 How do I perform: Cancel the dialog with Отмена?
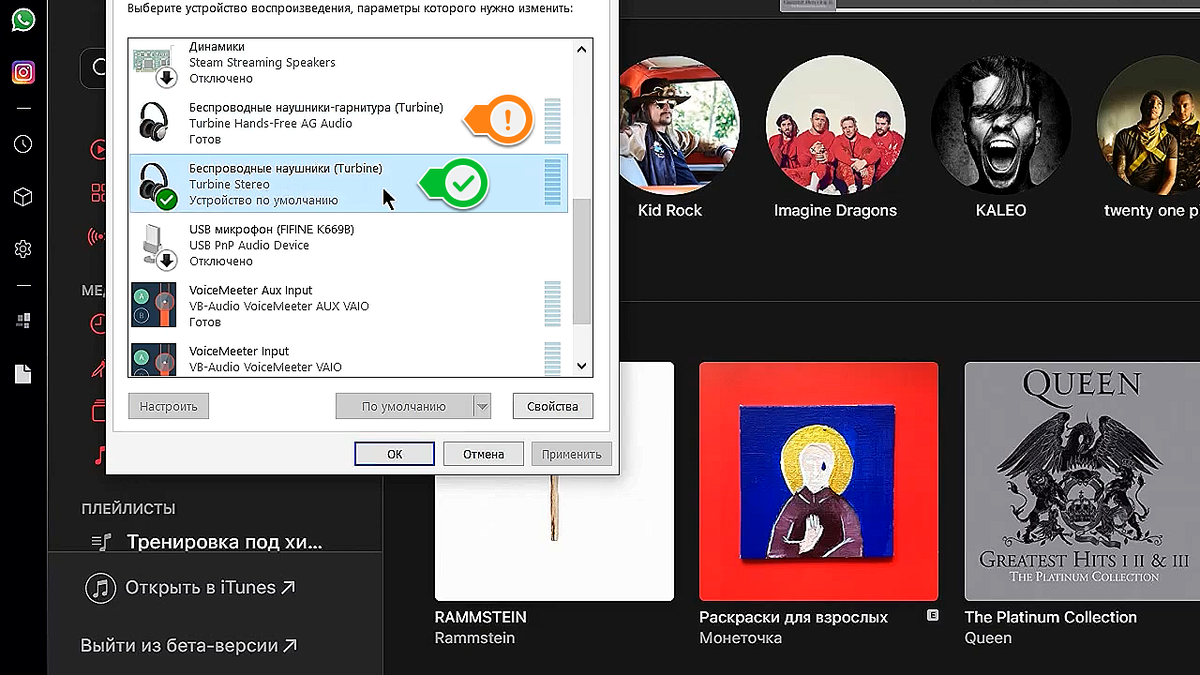[483, 454]
